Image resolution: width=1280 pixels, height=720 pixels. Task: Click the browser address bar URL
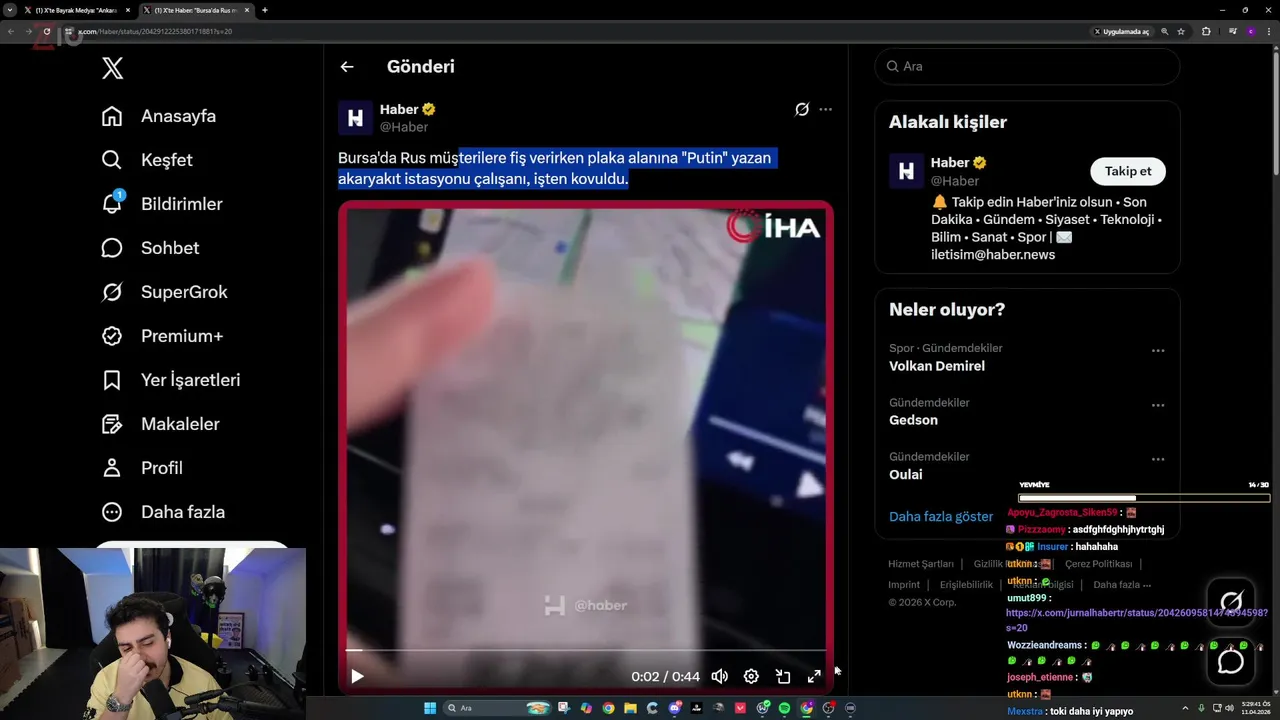click(x=155, y=31)
